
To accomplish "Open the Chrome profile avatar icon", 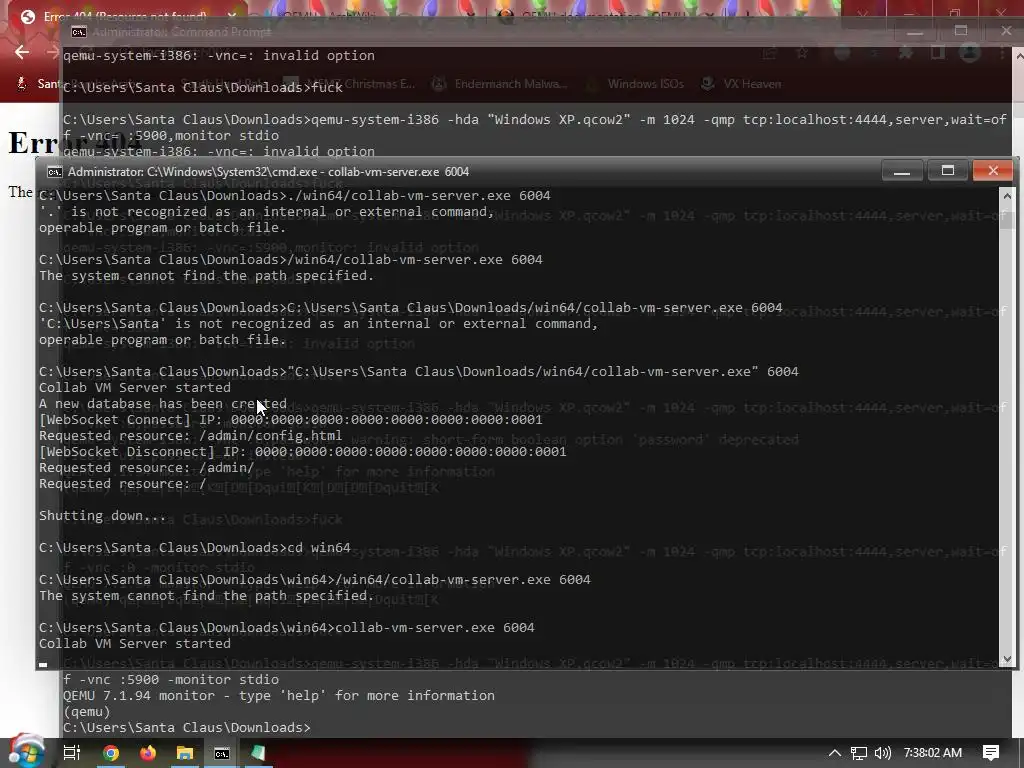I will coord(969,52).
